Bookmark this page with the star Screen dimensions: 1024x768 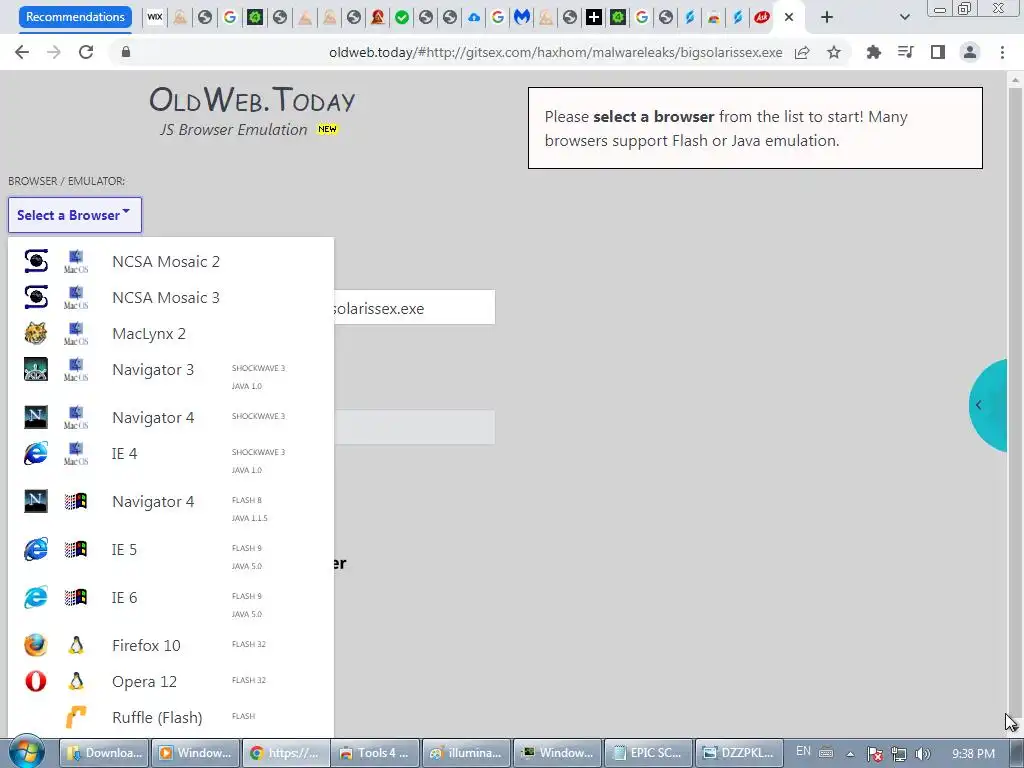pos(834,52)
